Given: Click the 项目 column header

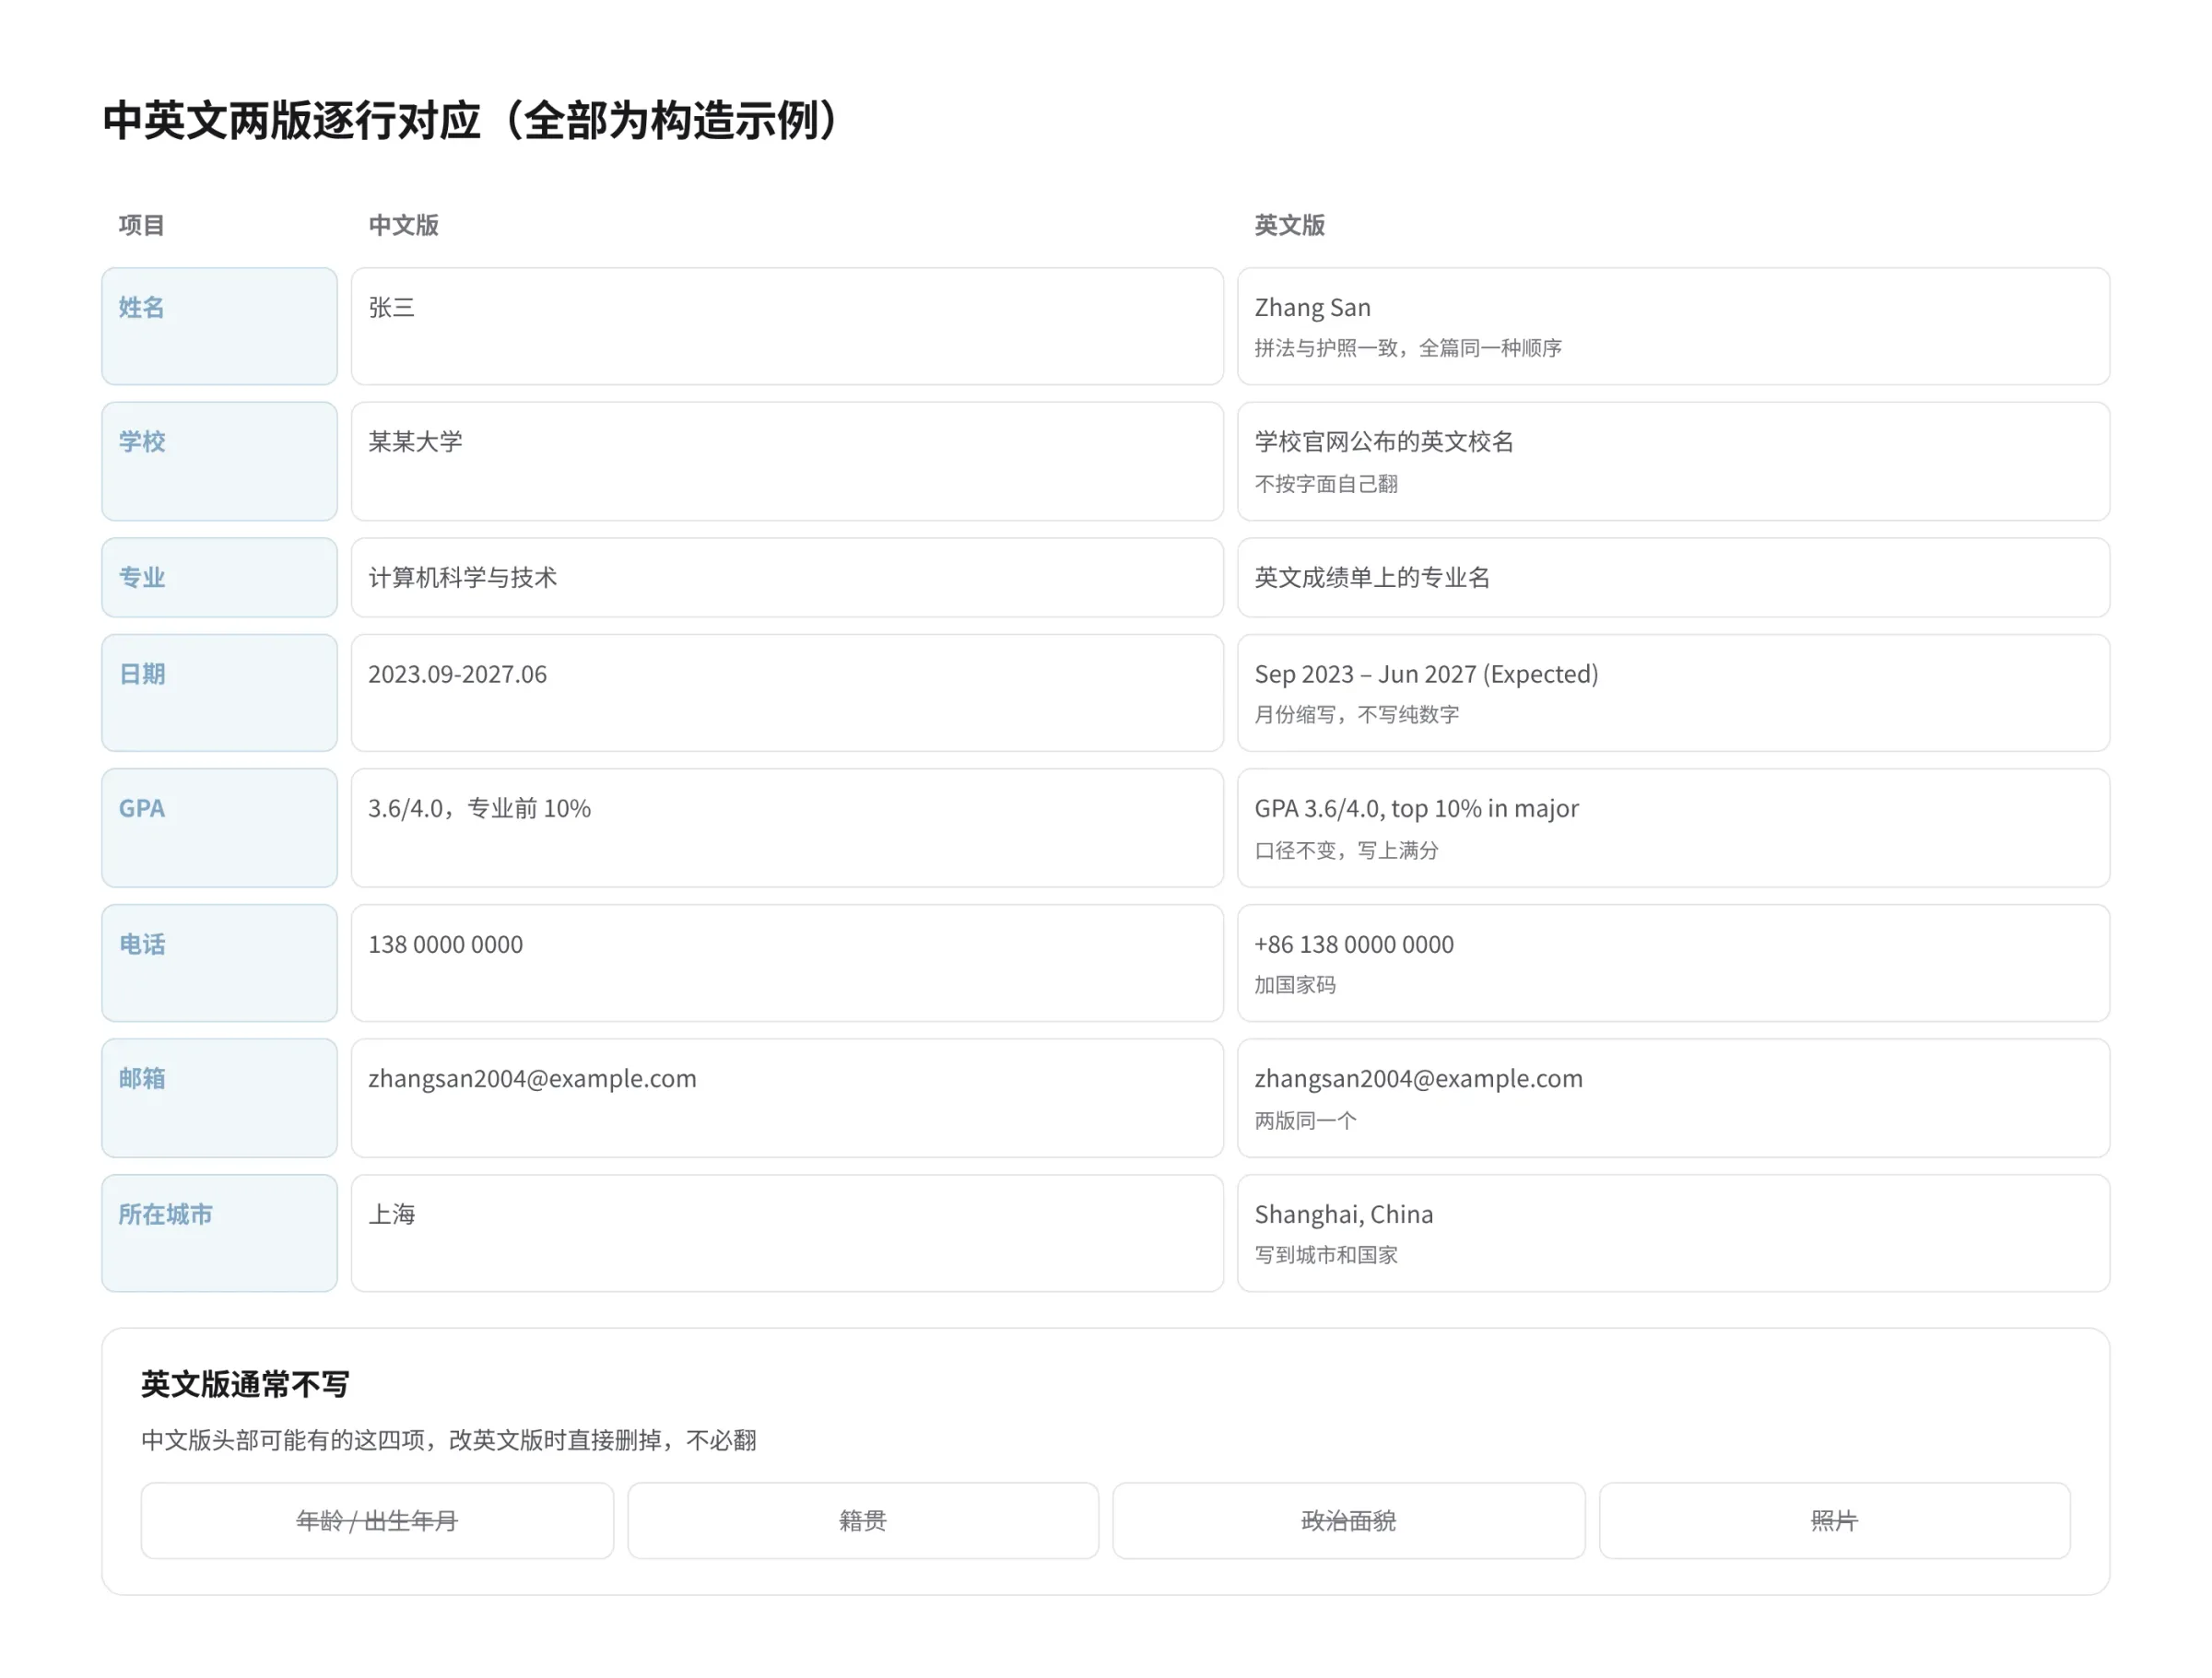Looking at the screenshot, I should pos(141,225).
